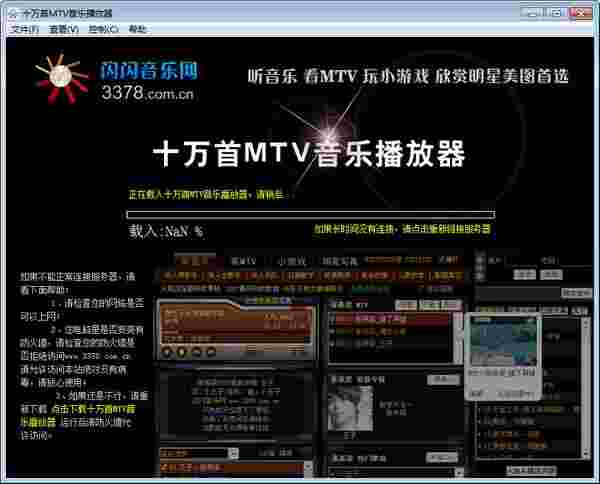Screen dimensions: 600x484
Task: Click the rightmost round button in orange player
Action: point(211,352)
